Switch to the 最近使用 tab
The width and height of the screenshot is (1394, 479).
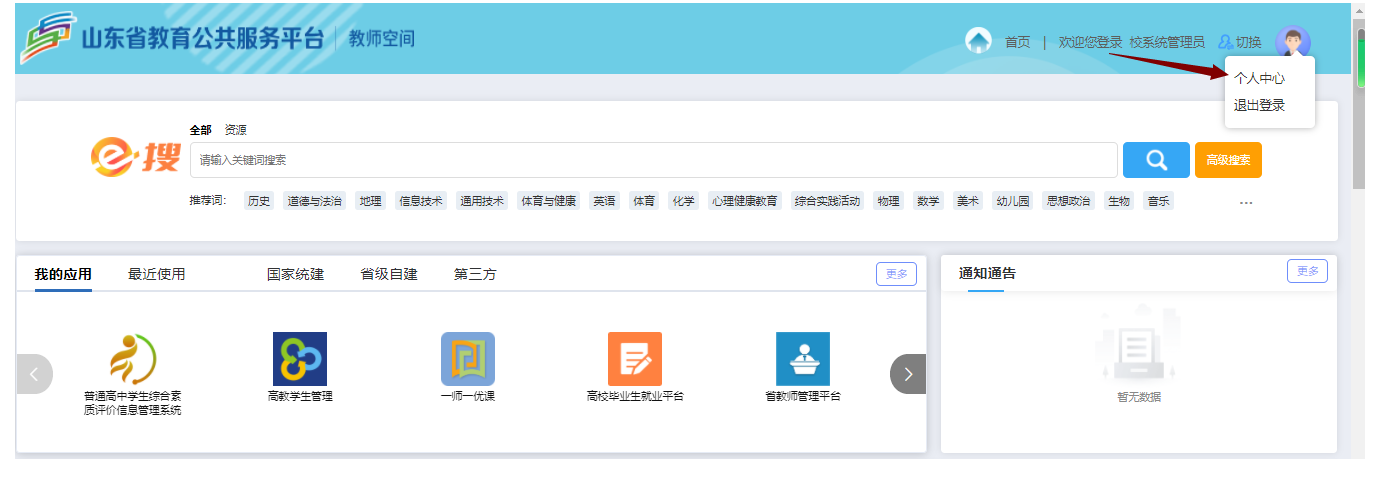156,274
